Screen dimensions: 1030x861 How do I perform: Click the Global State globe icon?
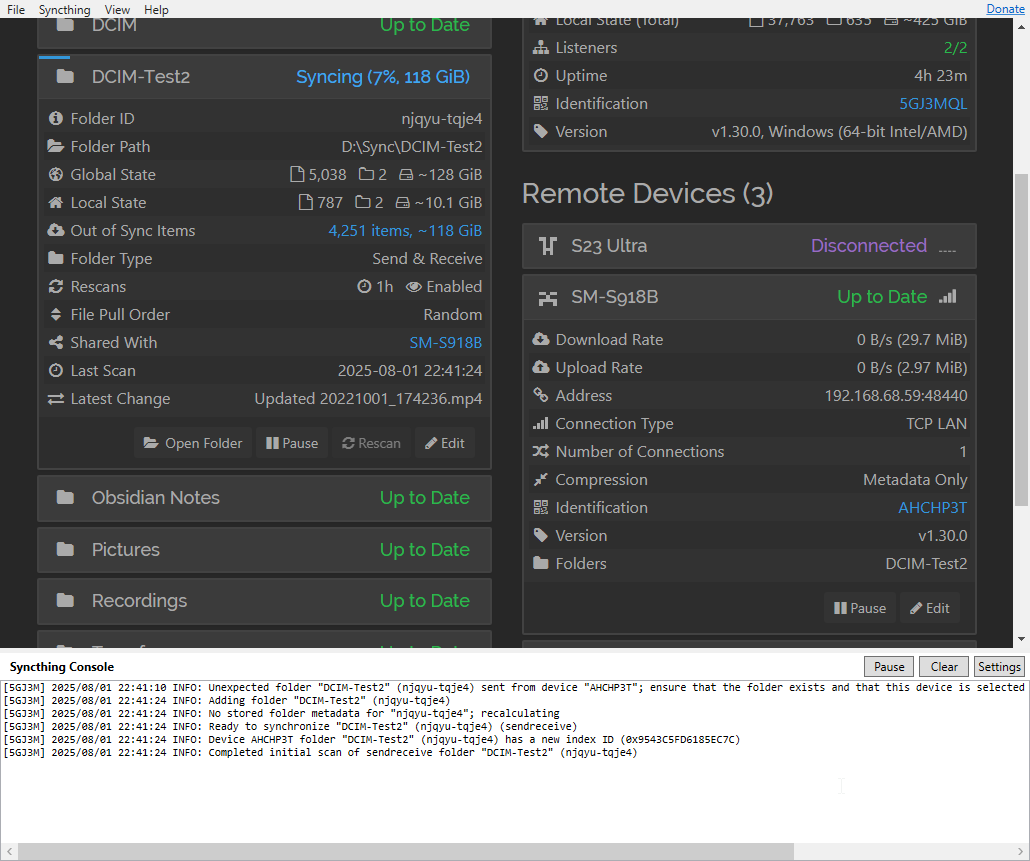[56, 174]
